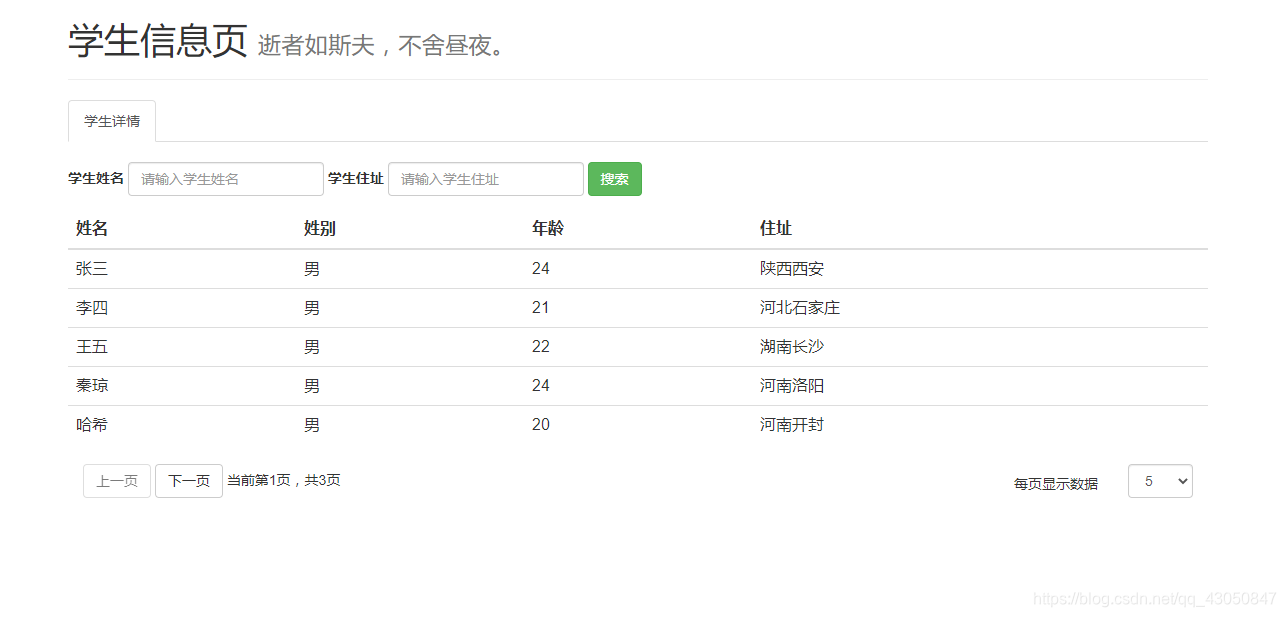Click age 22 in 王五 row
Screen dimensions: 1286x617
pyautogui.click(x=541, y=347)
